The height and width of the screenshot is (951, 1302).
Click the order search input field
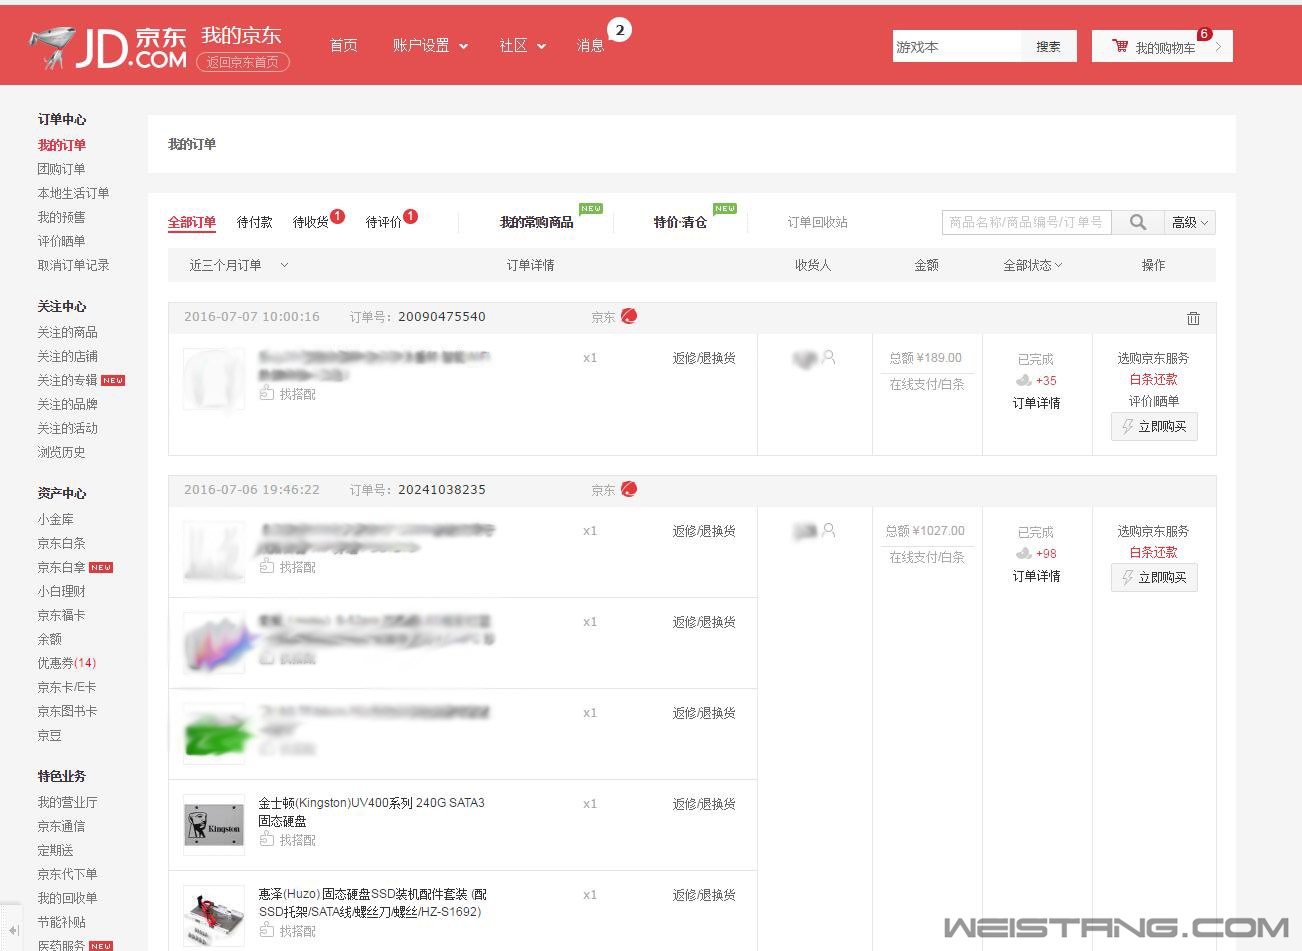pos(1027,222)
